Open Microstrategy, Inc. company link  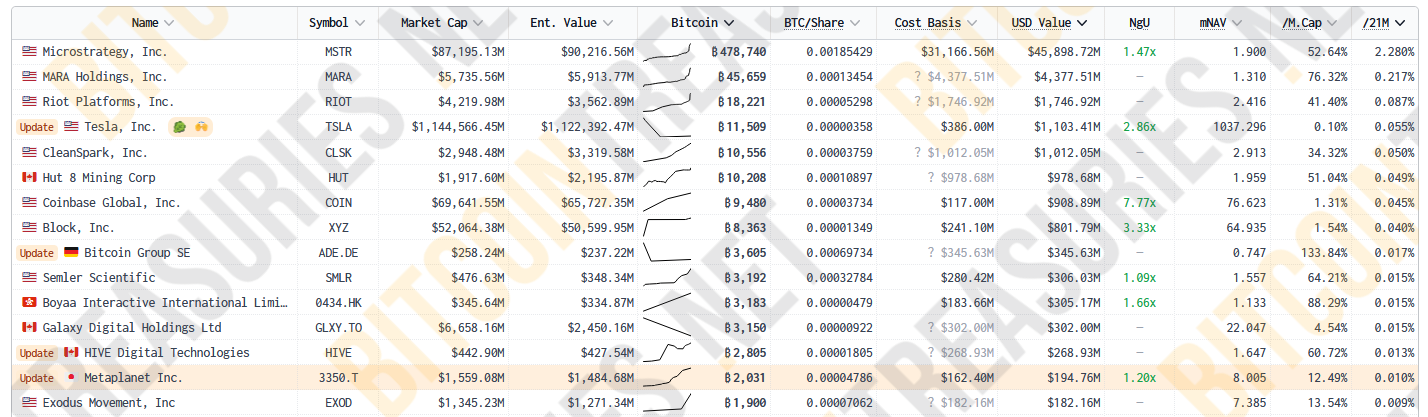click(105, 51)
